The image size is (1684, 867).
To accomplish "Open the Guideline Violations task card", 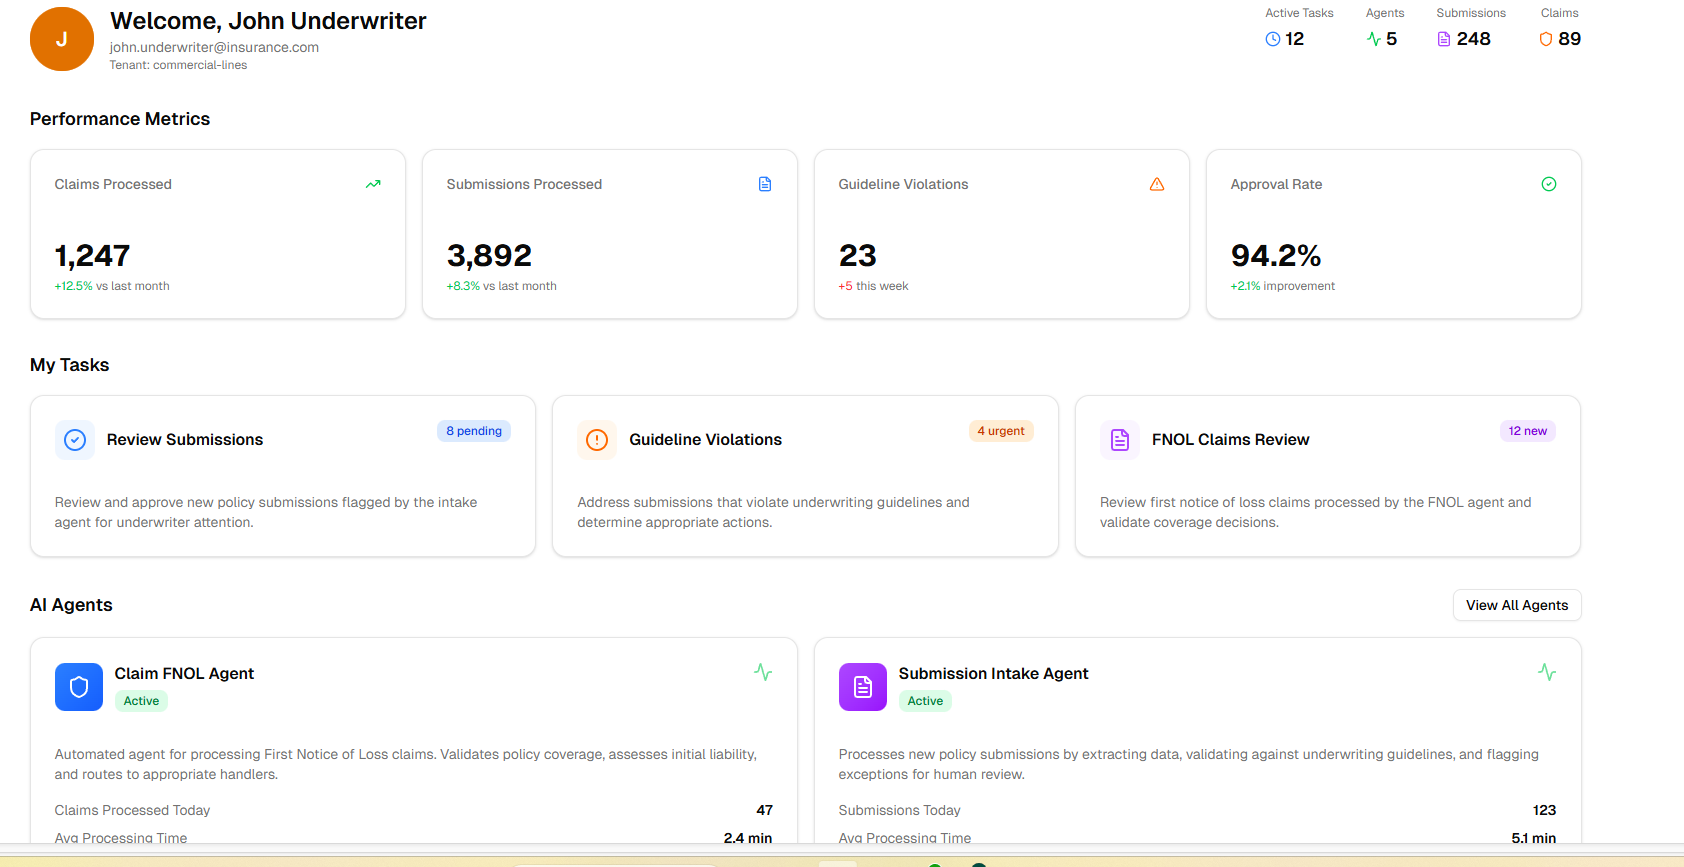I will (805, 476).
